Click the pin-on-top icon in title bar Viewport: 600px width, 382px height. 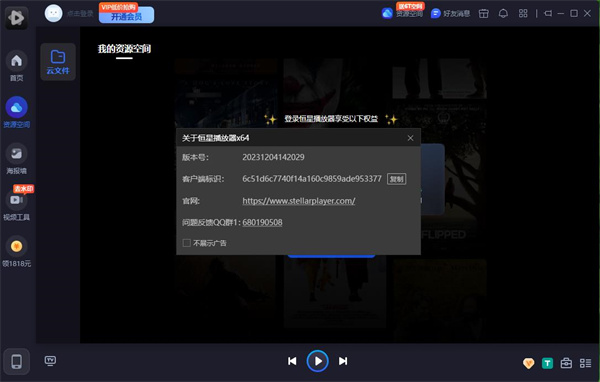coord(548,13)
